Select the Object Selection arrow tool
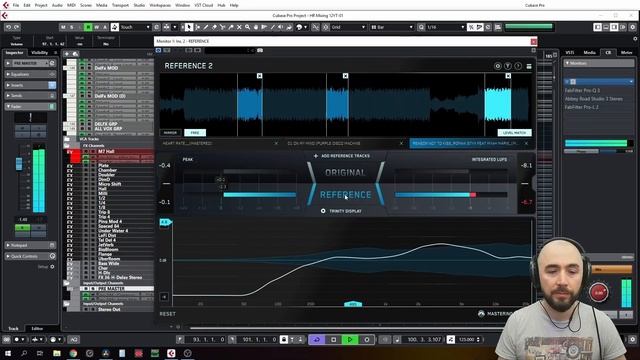Viewport: 640px width, 360px height. [189, 27]
